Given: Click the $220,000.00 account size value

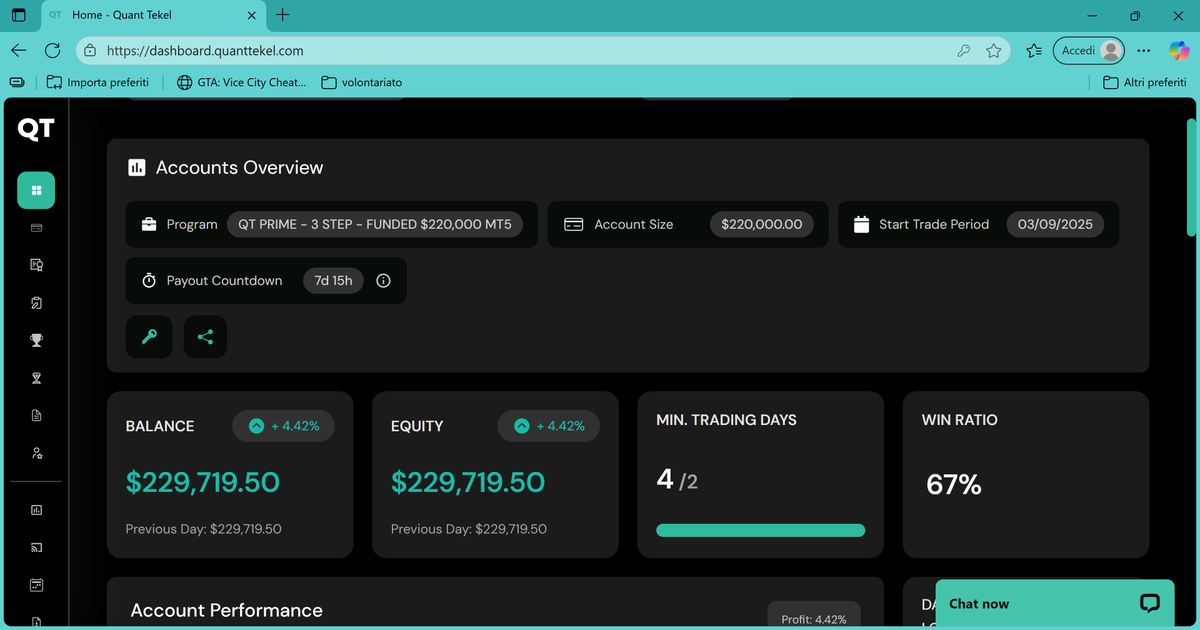Looking at the screenshot, I should [762, 224].
